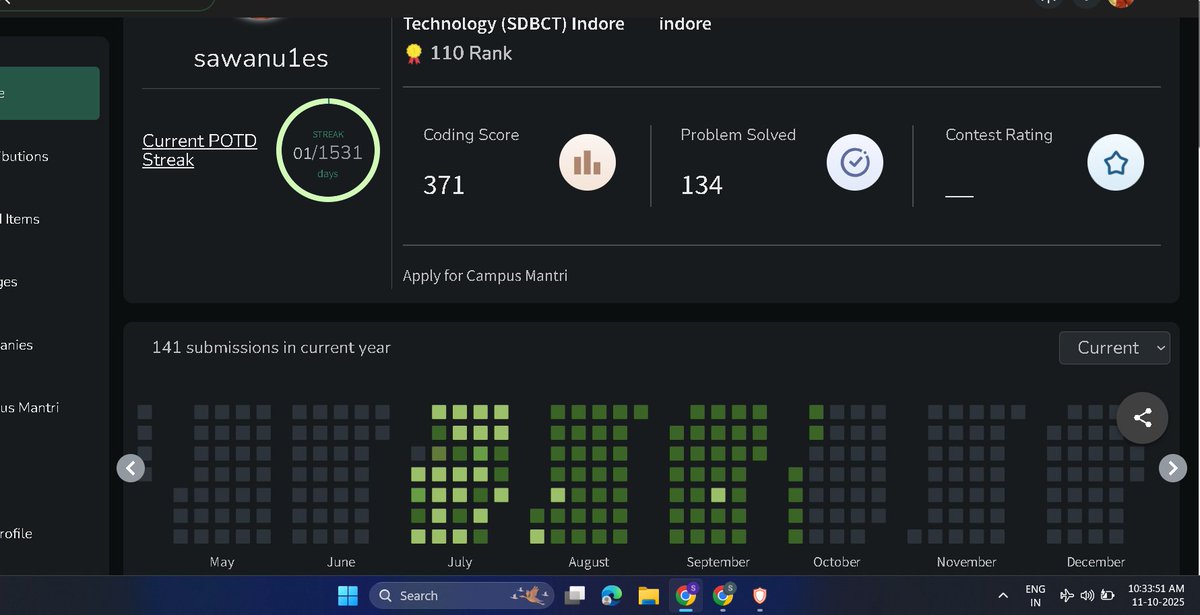Click the rank medal icon beside 110 Rank

pos(414,54)
